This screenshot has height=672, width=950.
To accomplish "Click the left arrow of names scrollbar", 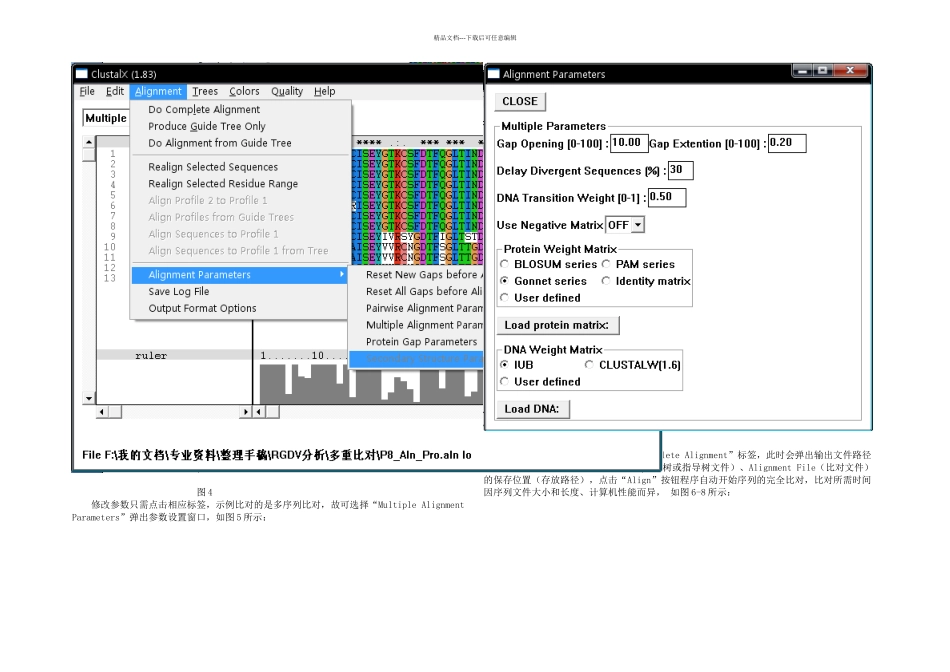I will [102, 412].
